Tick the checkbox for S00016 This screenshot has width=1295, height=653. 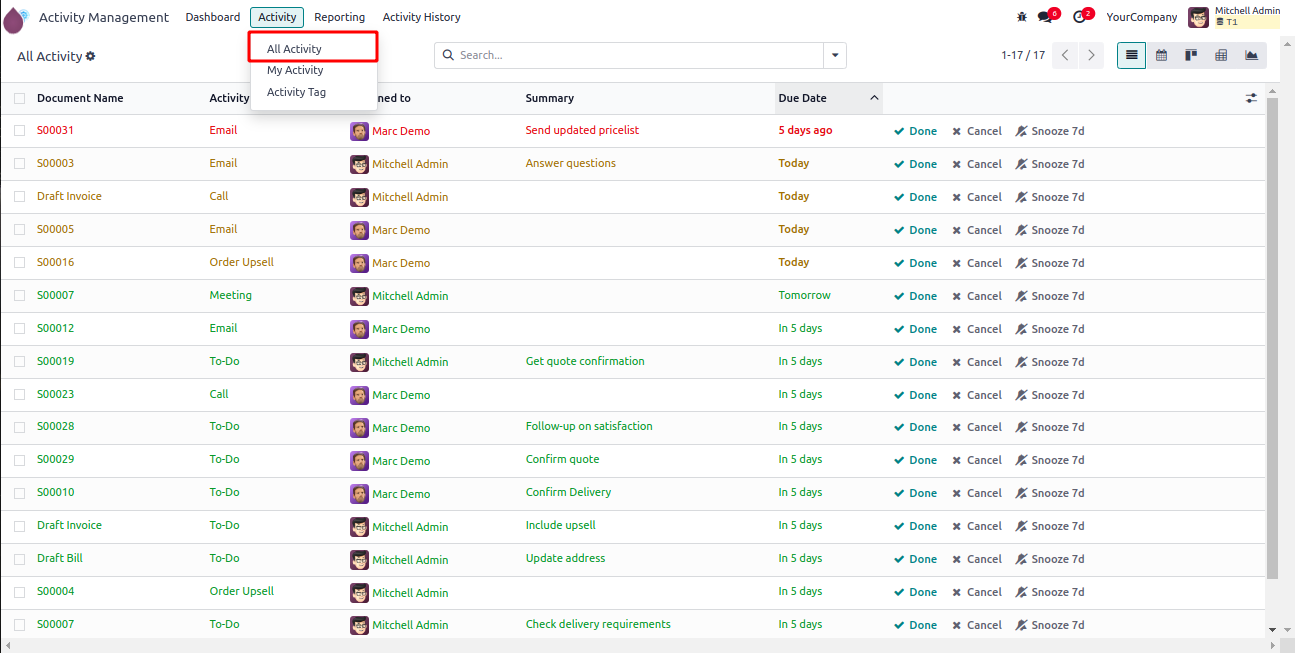pos(20,263)
